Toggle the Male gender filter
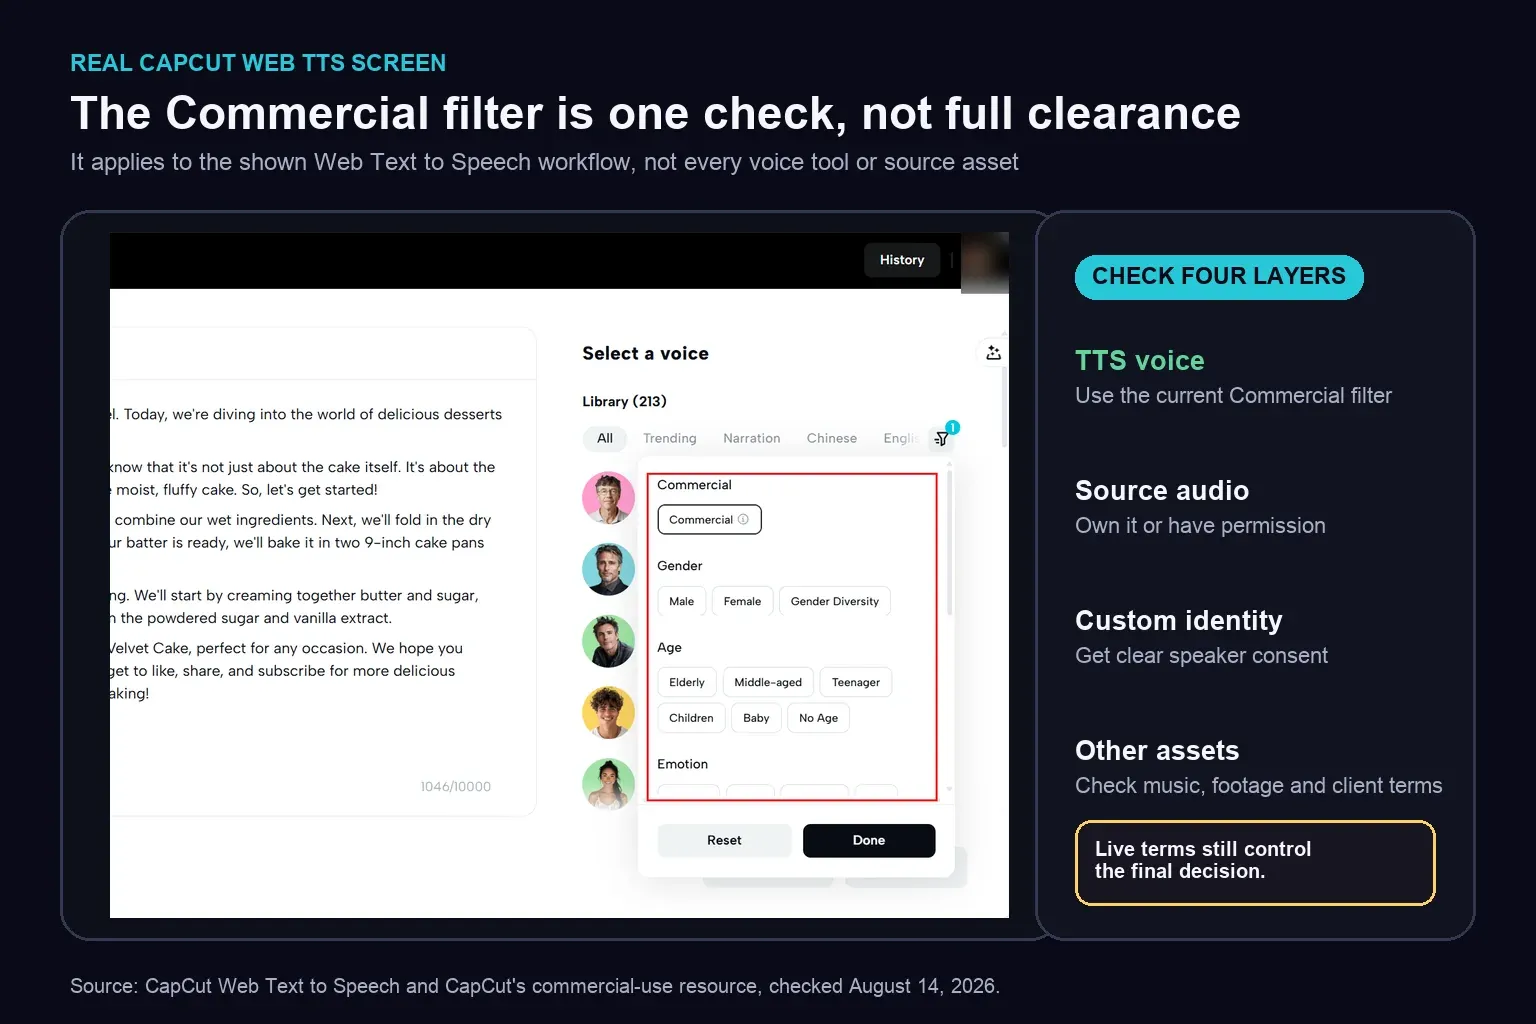Viewport: 1536px width, 1024px height. [681, 601]
